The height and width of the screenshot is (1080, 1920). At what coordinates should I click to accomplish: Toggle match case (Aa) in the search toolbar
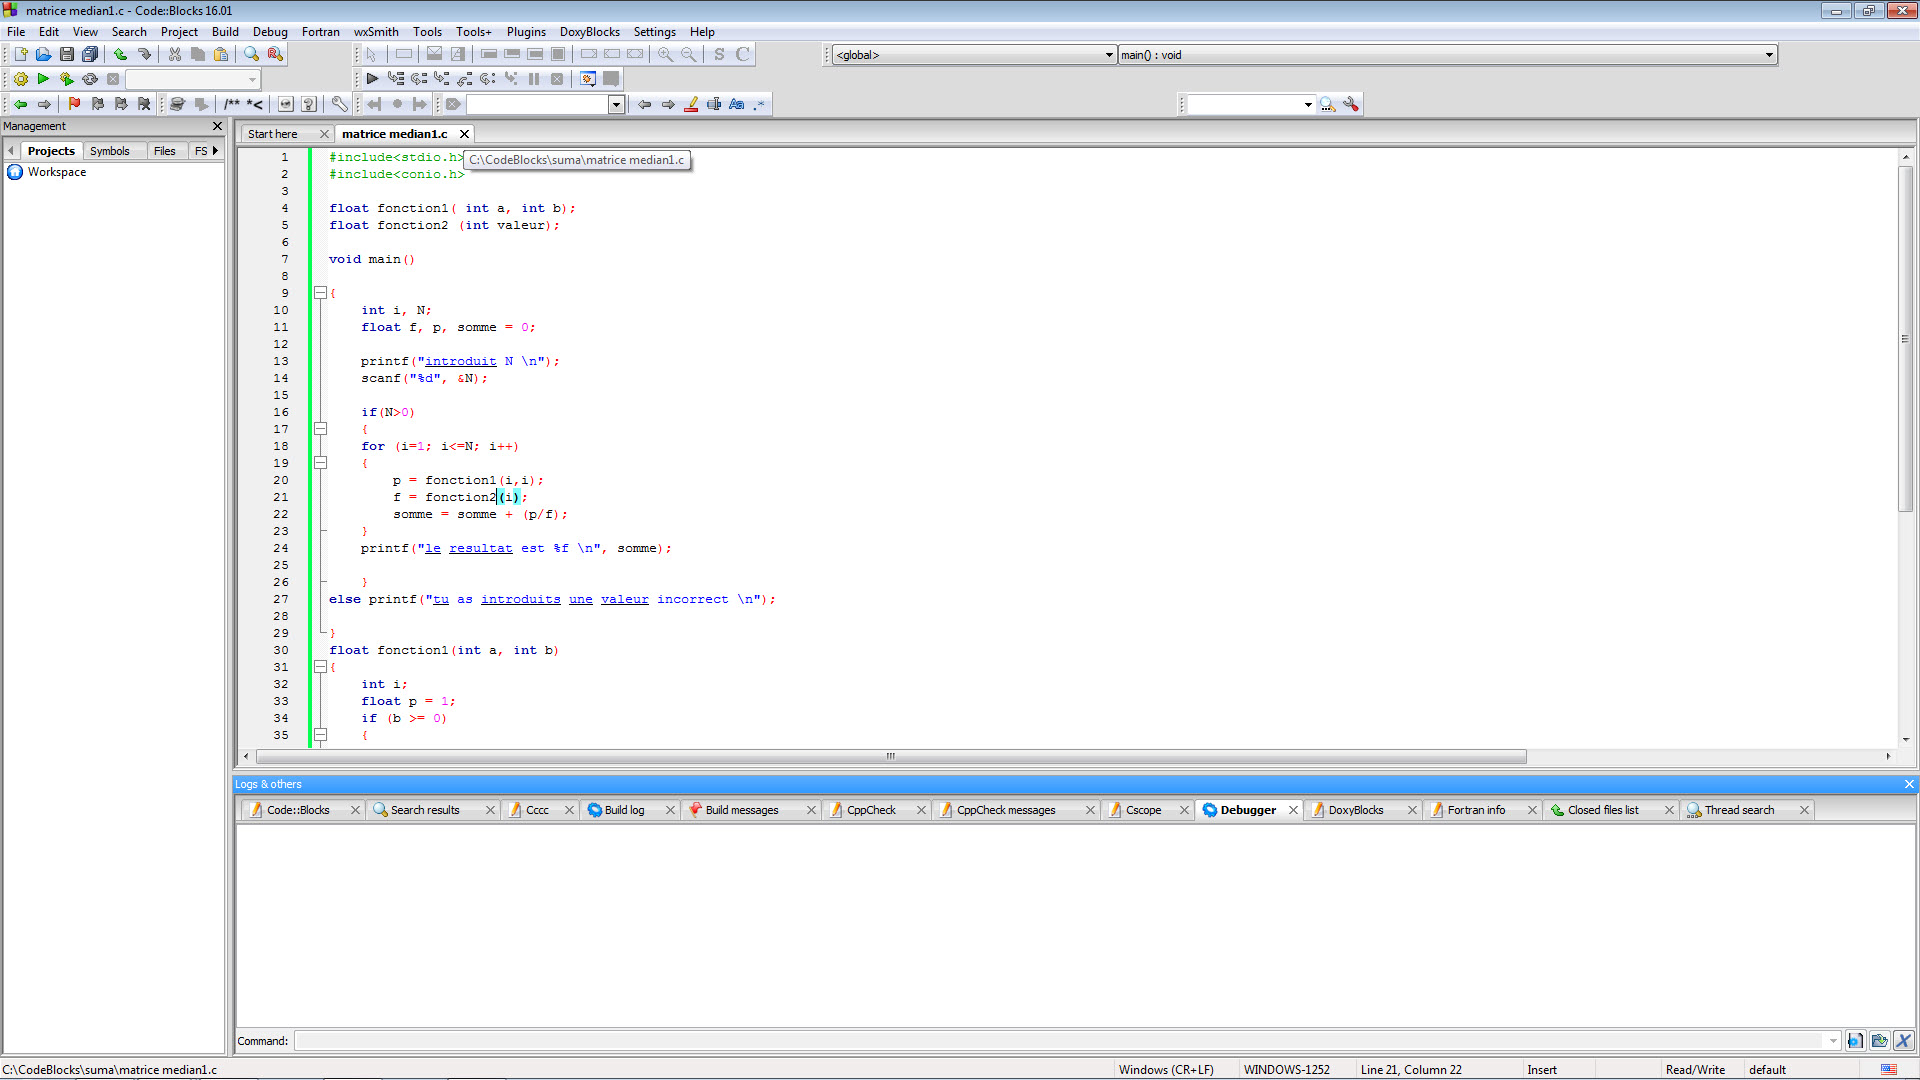click(x=737, y=103)
